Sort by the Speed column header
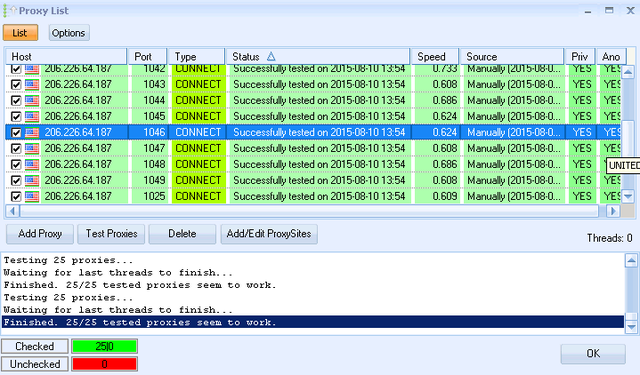This screenshot has height=375, width=640. click(434, 57)
